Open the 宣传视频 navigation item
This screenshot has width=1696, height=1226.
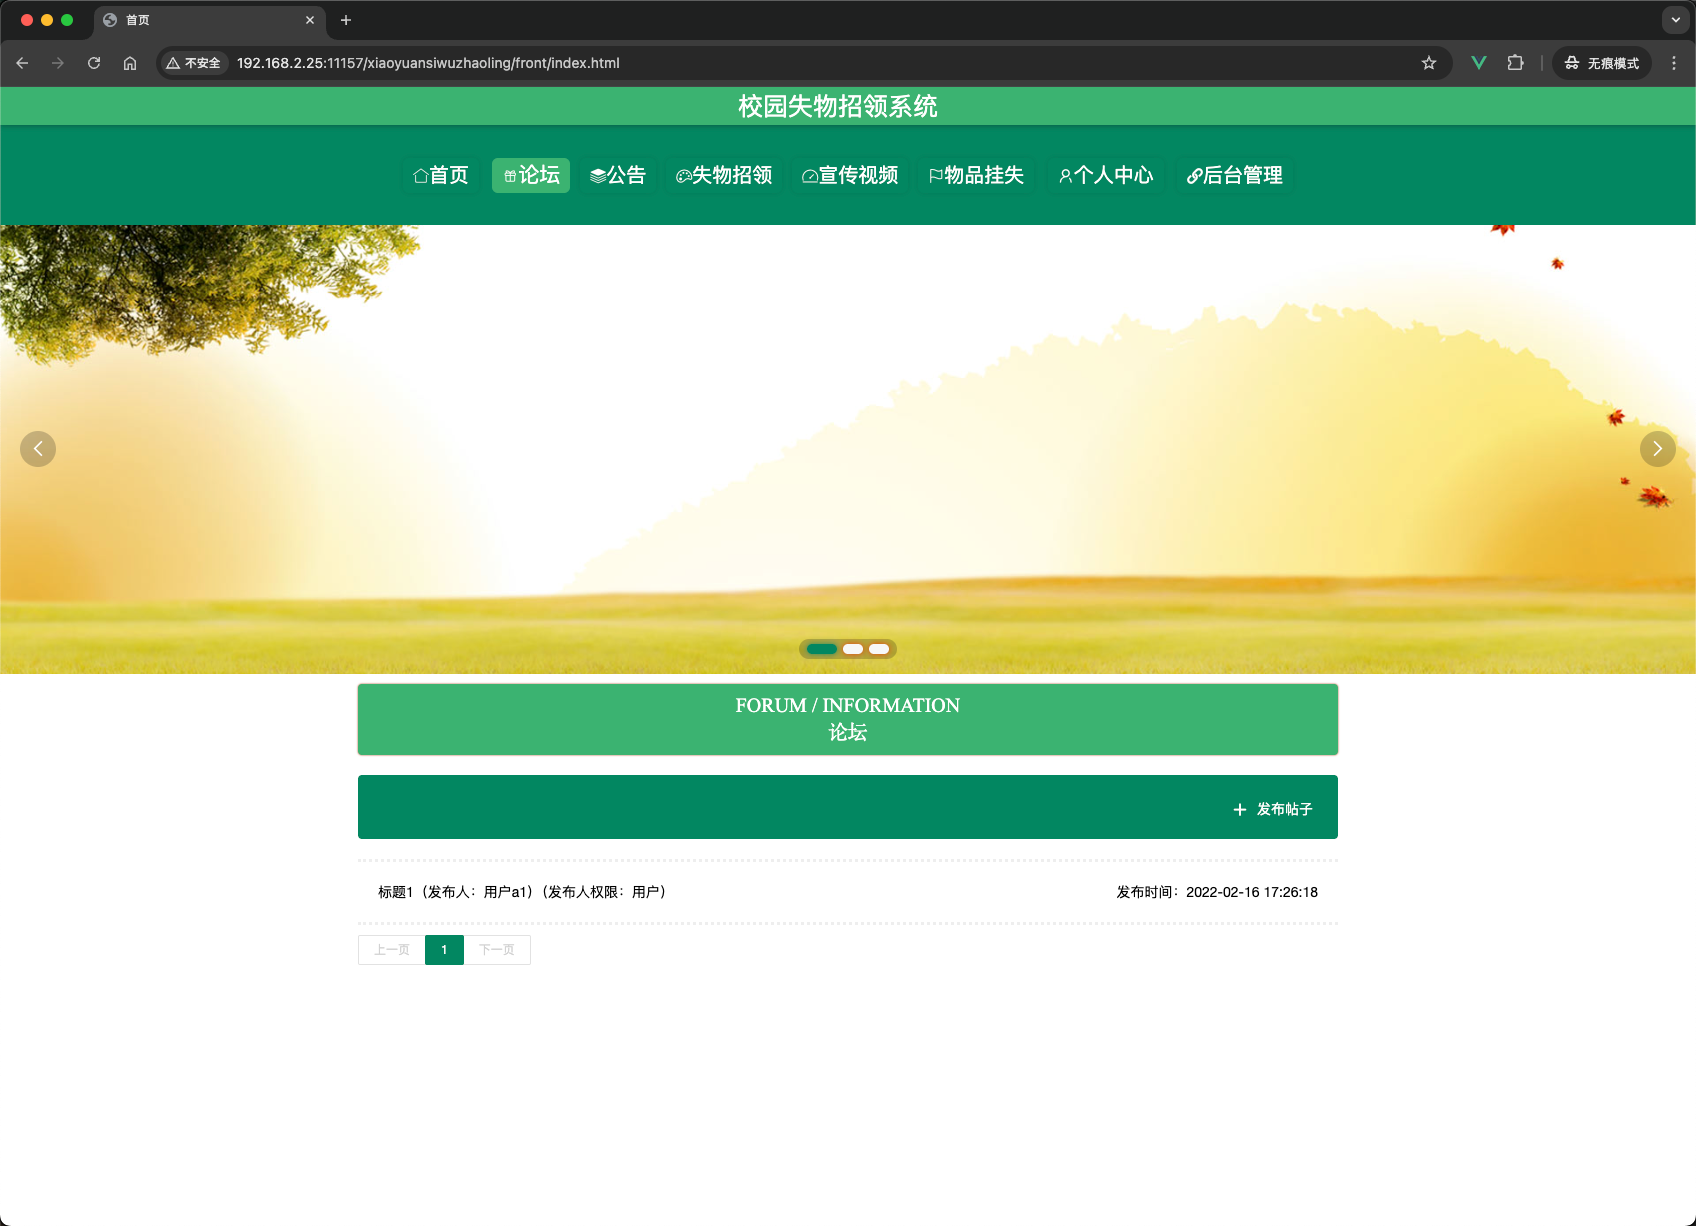click(x=850, y=175)
